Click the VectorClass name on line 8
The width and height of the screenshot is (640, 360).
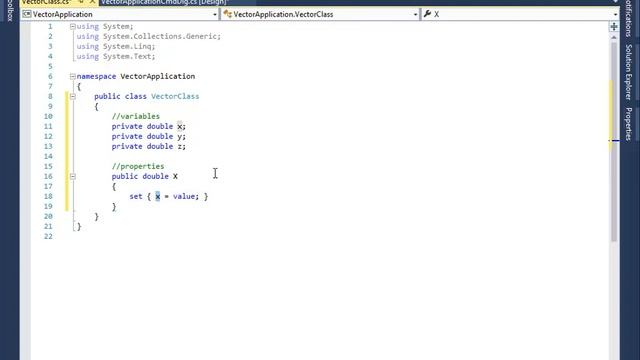tap(175, 96)
